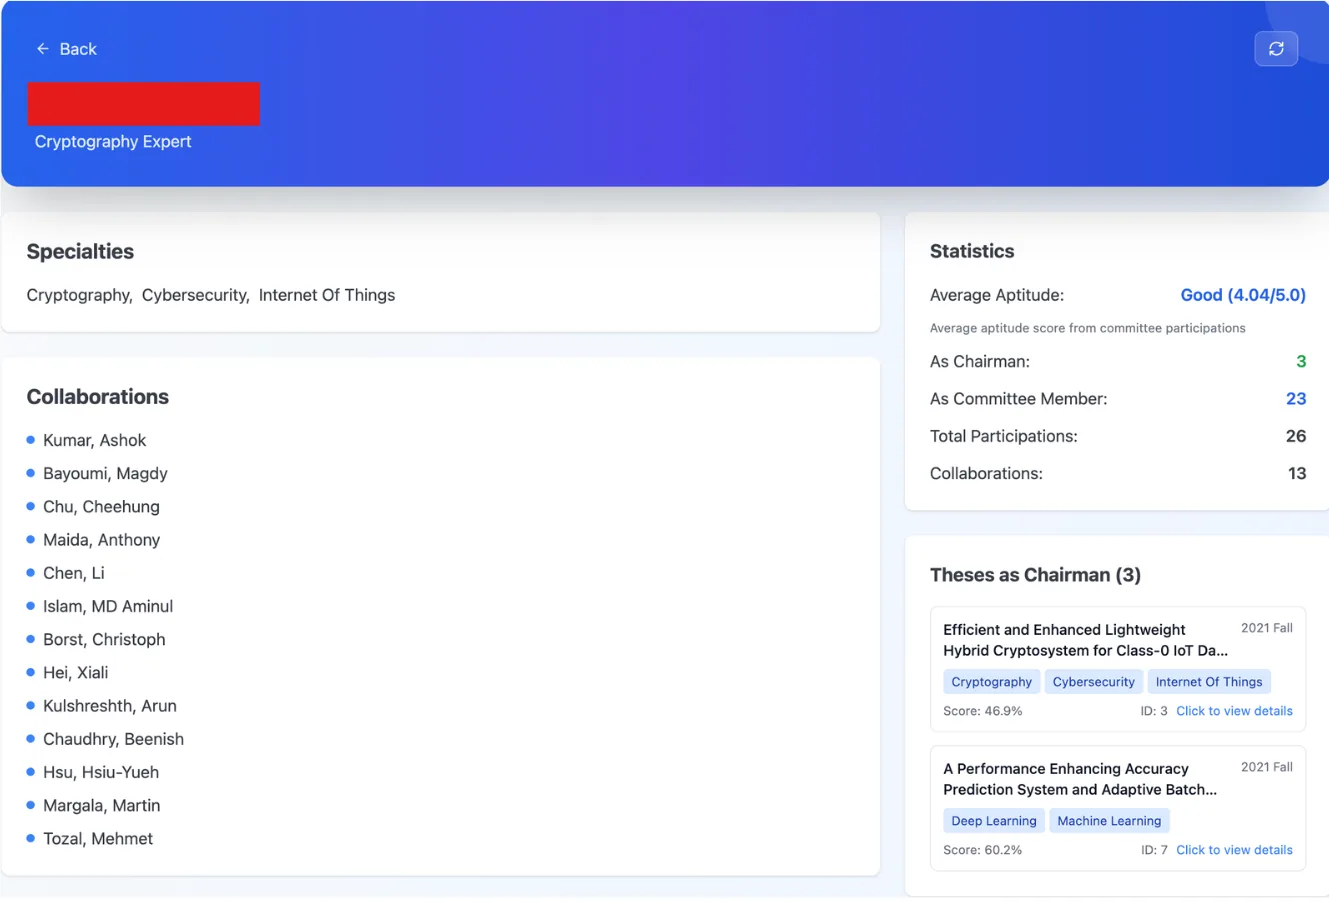Click the As Chairman count 3
Viewport: 1329px width, 902px height.
pos(1301,361)
